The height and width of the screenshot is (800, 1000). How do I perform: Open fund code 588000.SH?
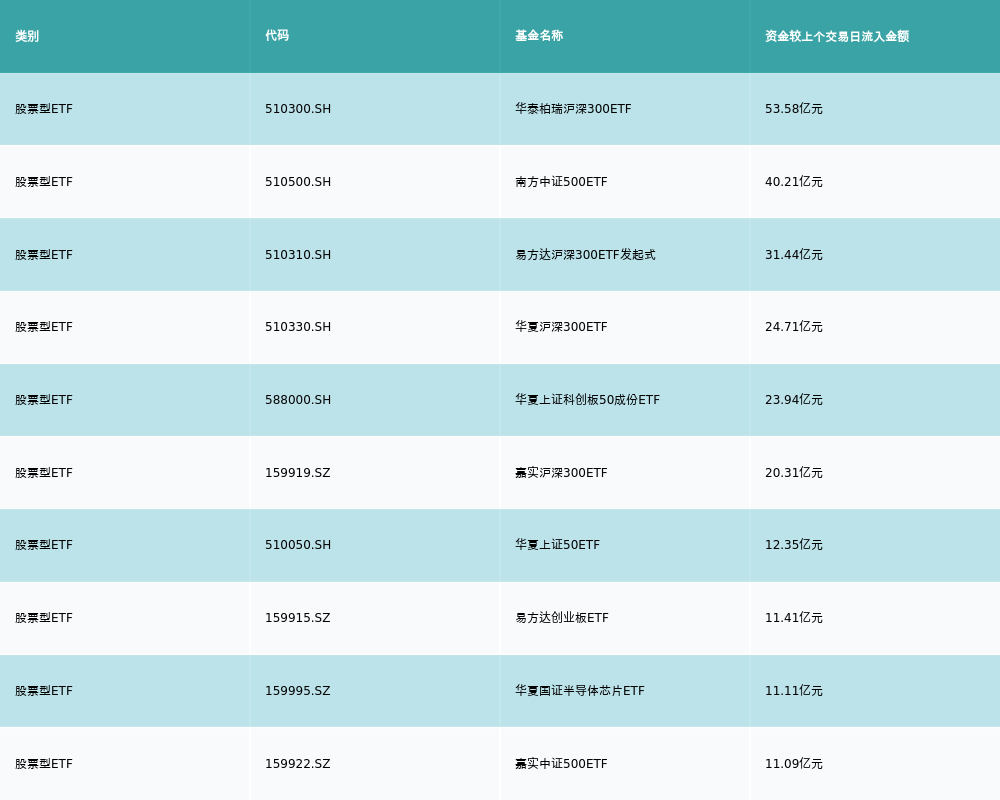click(298, 400)
